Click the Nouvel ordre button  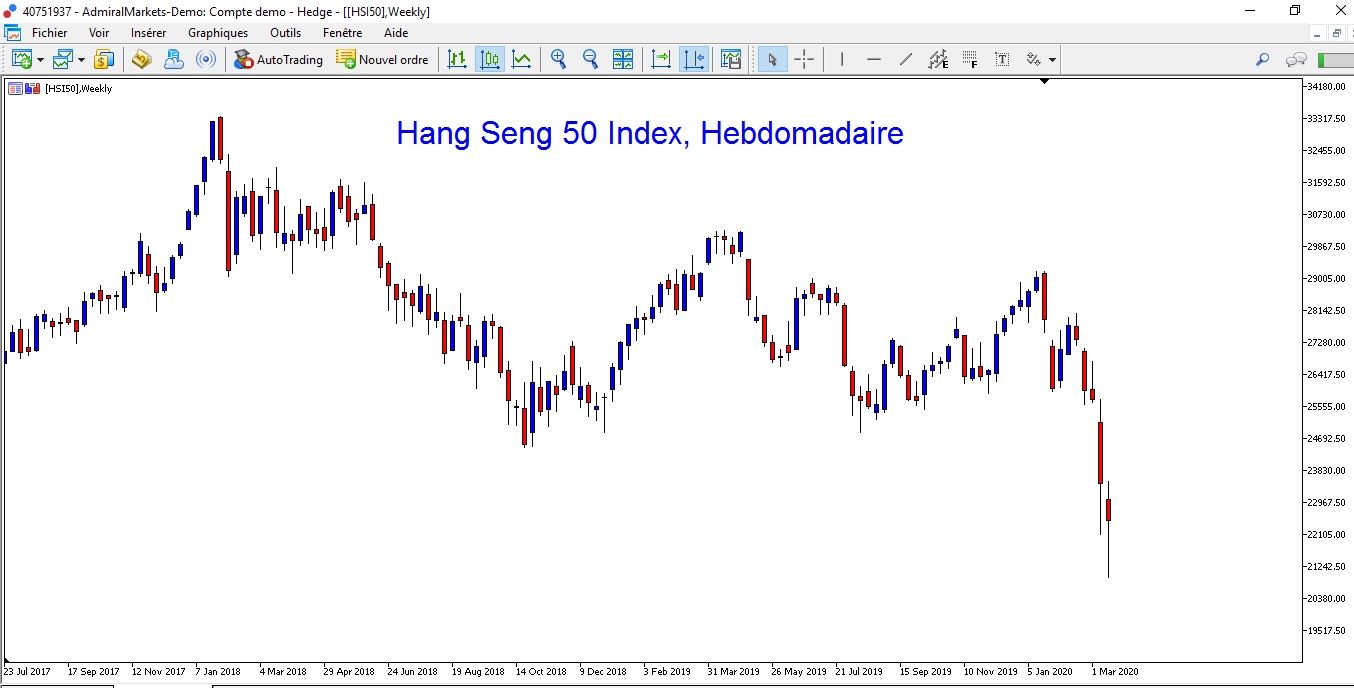pyautogui.click(x=383, y=59)
